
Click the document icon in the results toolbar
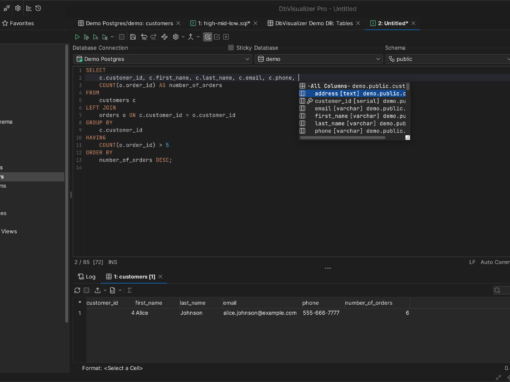click(x=113, y=290)
